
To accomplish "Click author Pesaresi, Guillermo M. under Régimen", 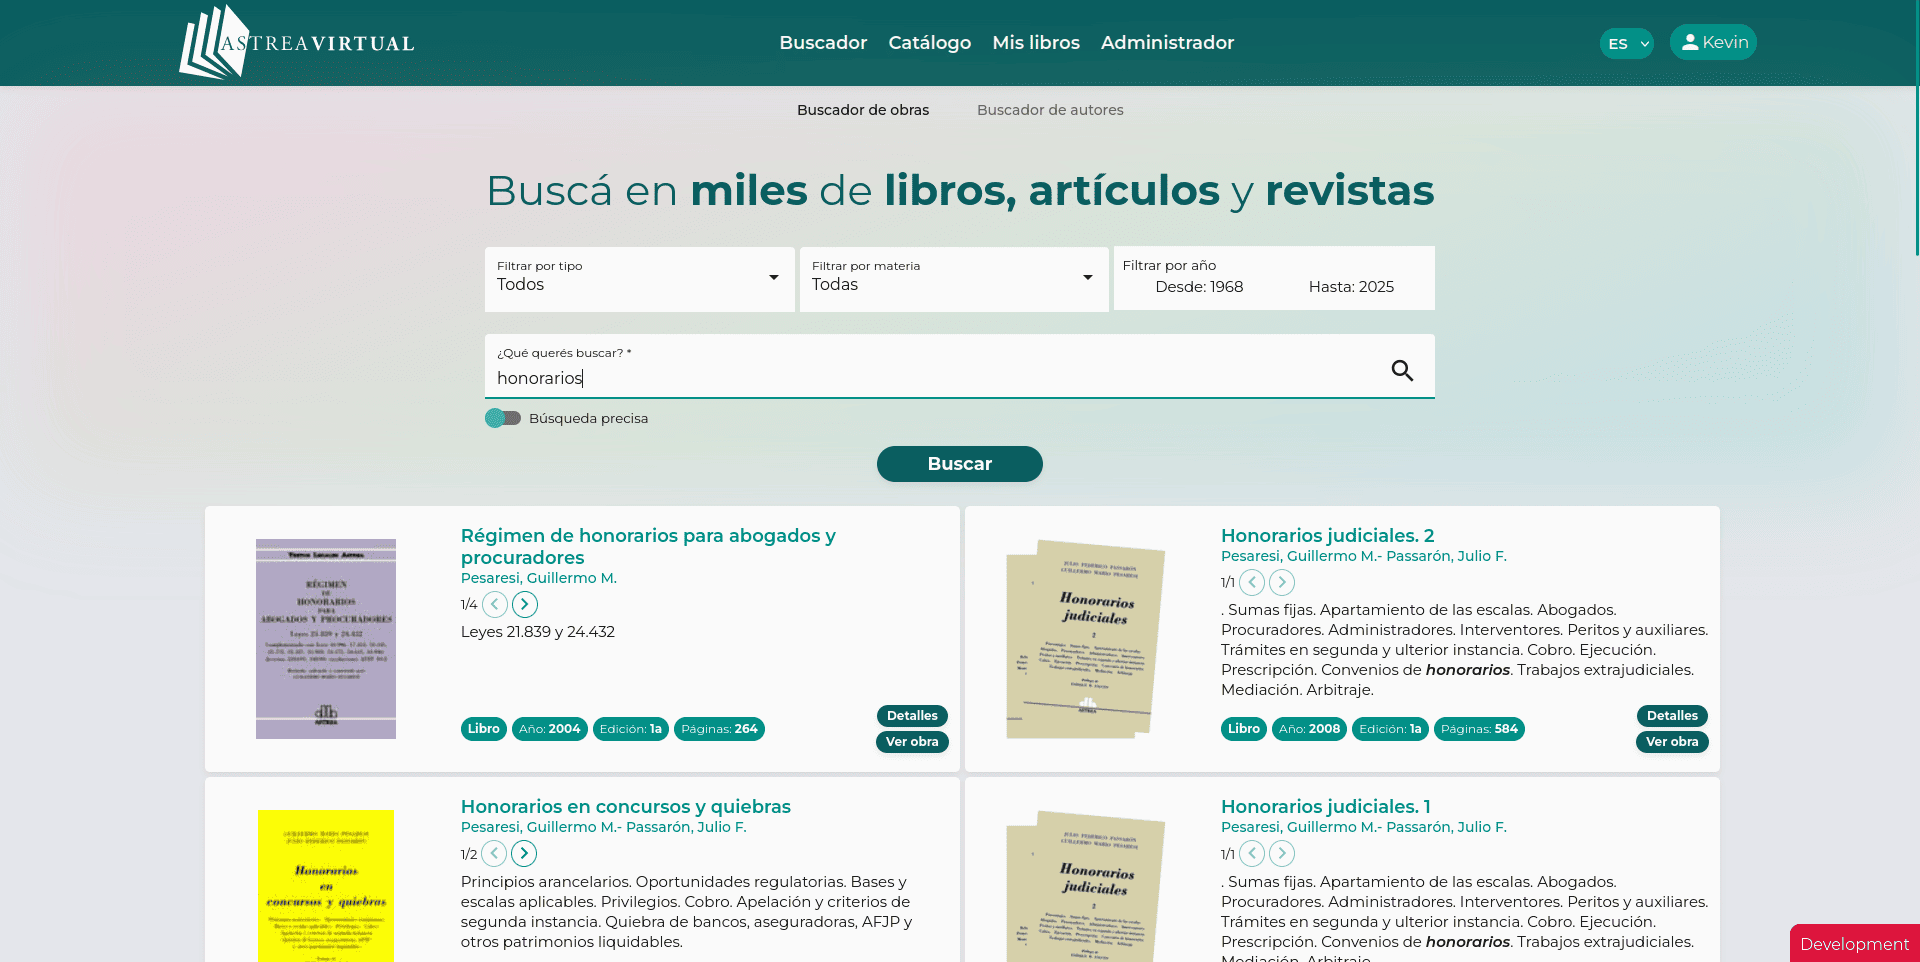I will pyautogui.click(x=538, y=578).
